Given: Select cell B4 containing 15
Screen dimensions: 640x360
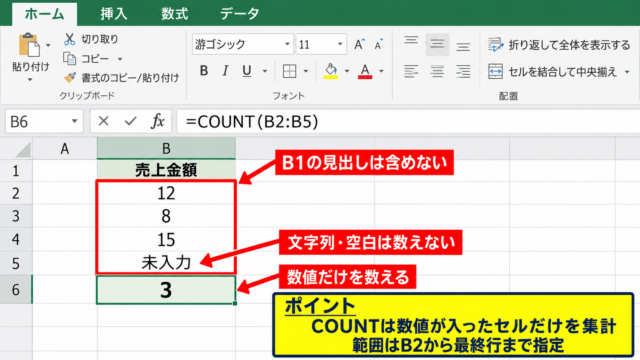Looking at the screenshot, I should (166, 239).
